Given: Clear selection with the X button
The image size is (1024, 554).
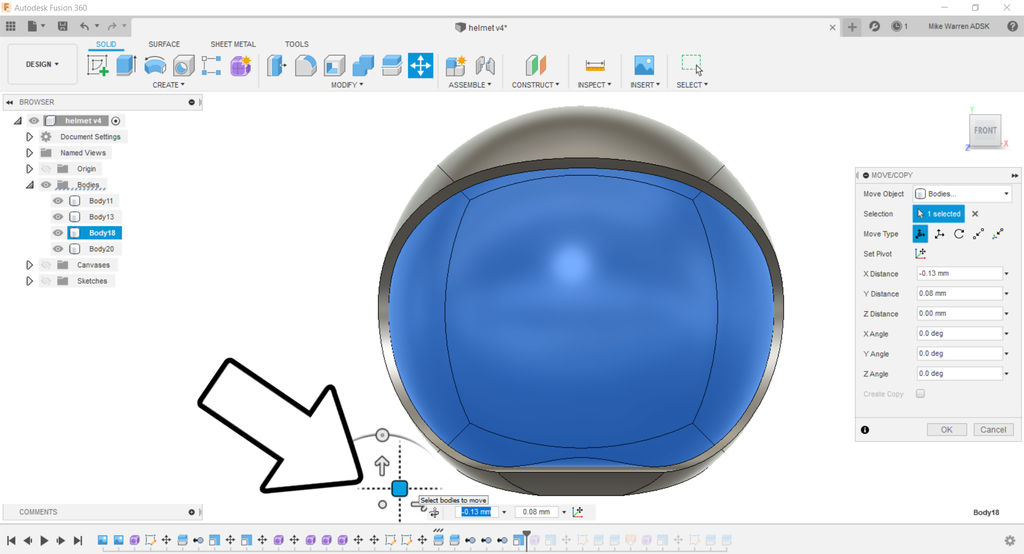Looking at the screenshot, I should click(x=975, y=214).
